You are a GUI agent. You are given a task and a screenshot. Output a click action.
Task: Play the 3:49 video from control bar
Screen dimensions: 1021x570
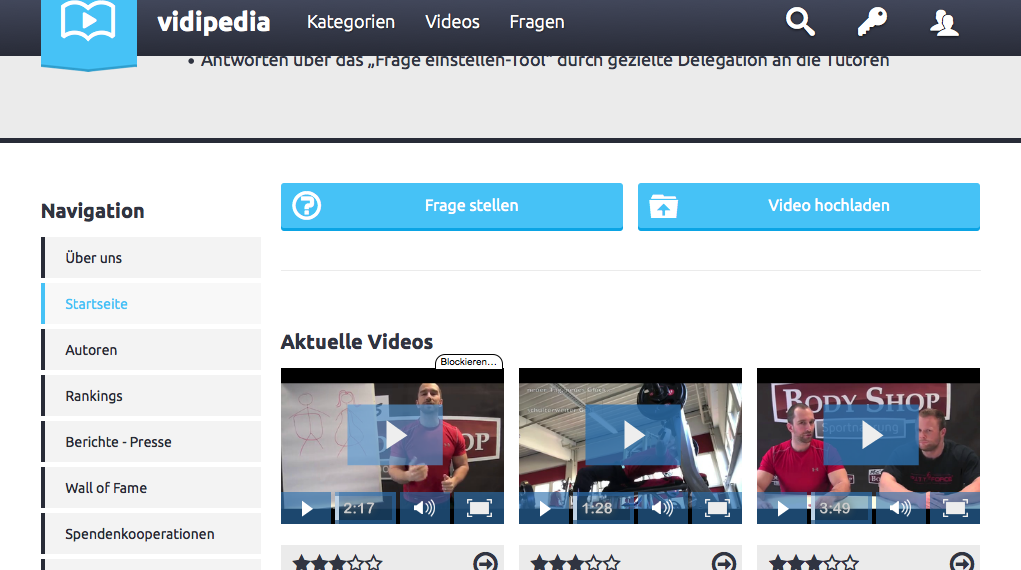coord(783,509)
